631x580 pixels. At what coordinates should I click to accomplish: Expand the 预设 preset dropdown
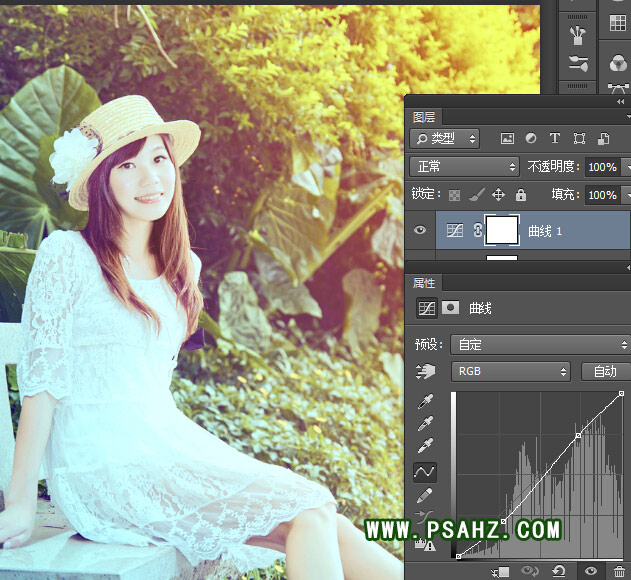tap(540, 344)
